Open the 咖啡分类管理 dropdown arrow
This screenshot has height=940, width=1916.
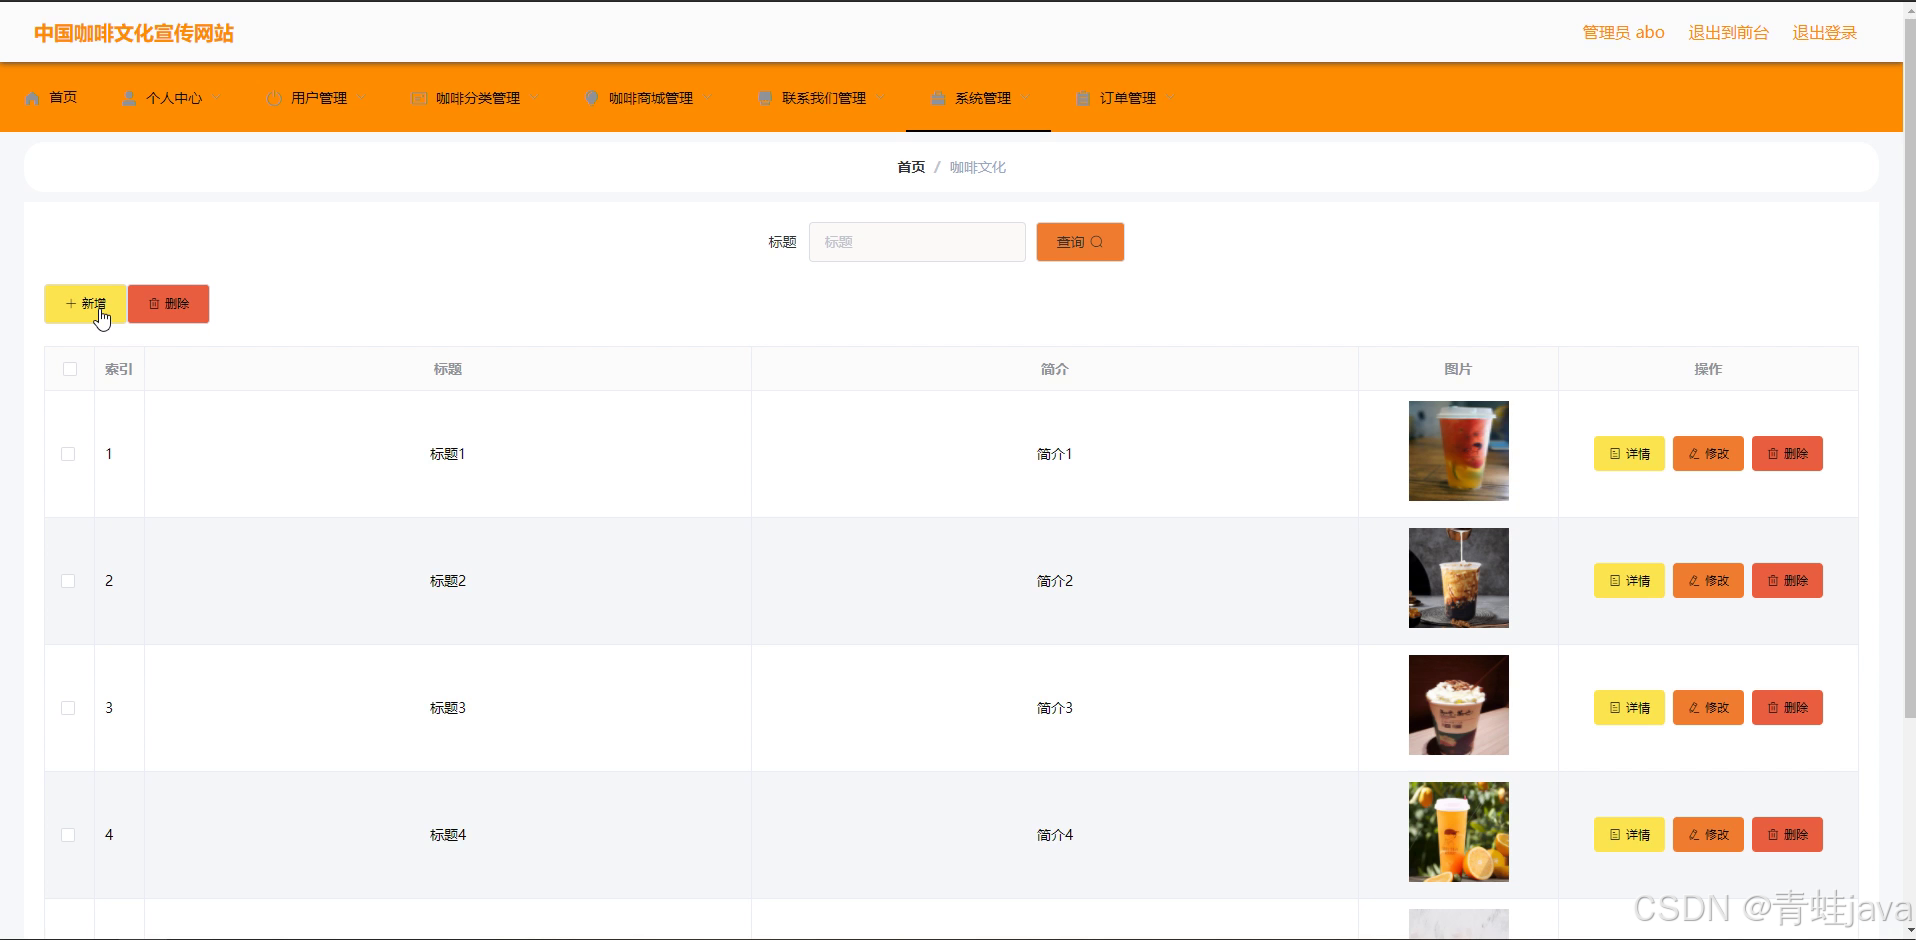tap(534, 98)
